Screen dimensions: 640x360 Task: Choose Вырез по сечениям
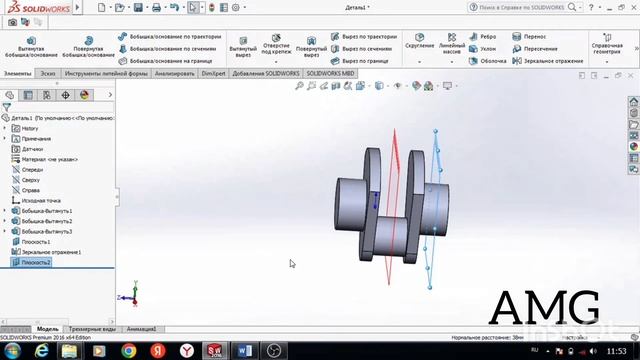click(362, 49)
